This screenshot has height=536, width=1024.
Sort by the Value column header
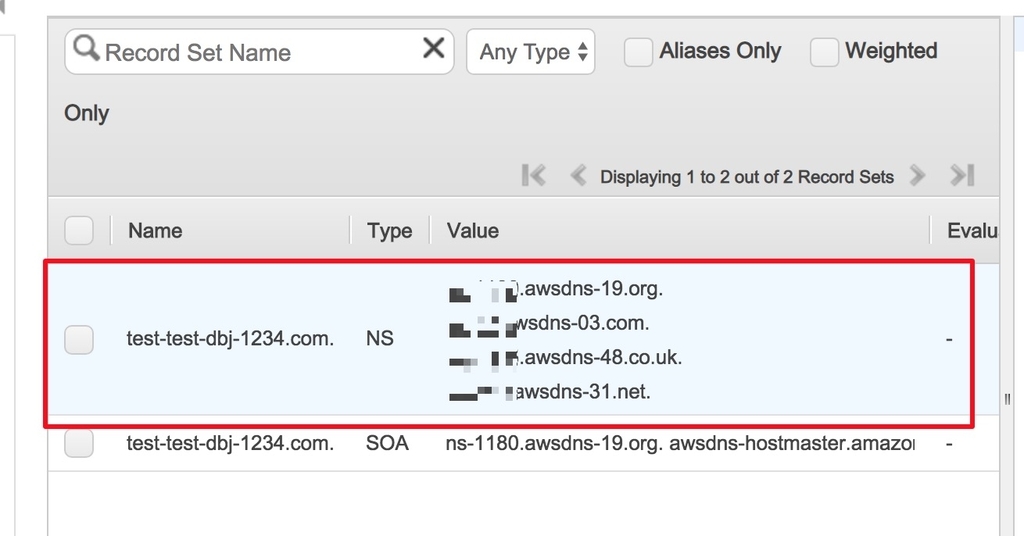(473, 230)
